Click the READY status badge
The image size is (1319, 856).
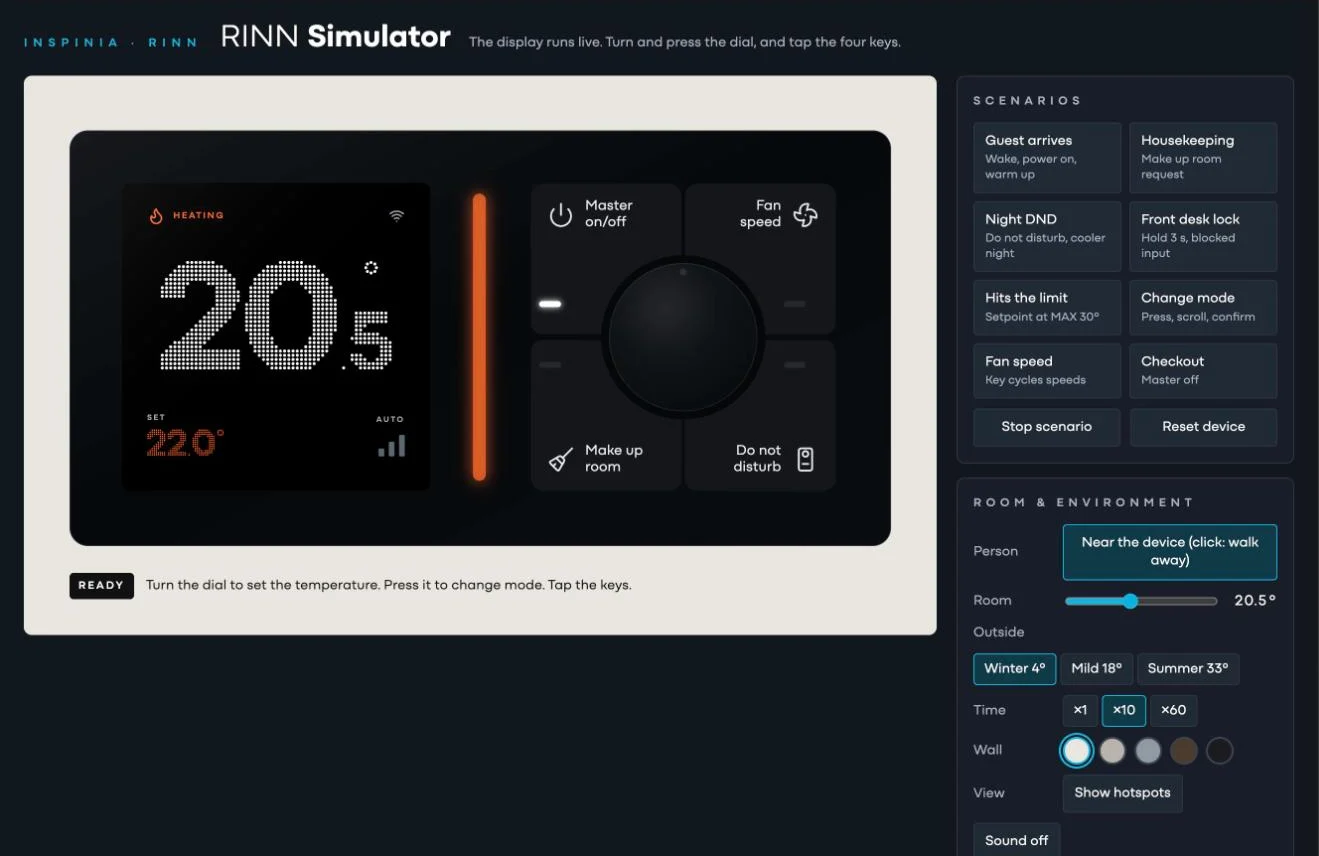[101, 586]
